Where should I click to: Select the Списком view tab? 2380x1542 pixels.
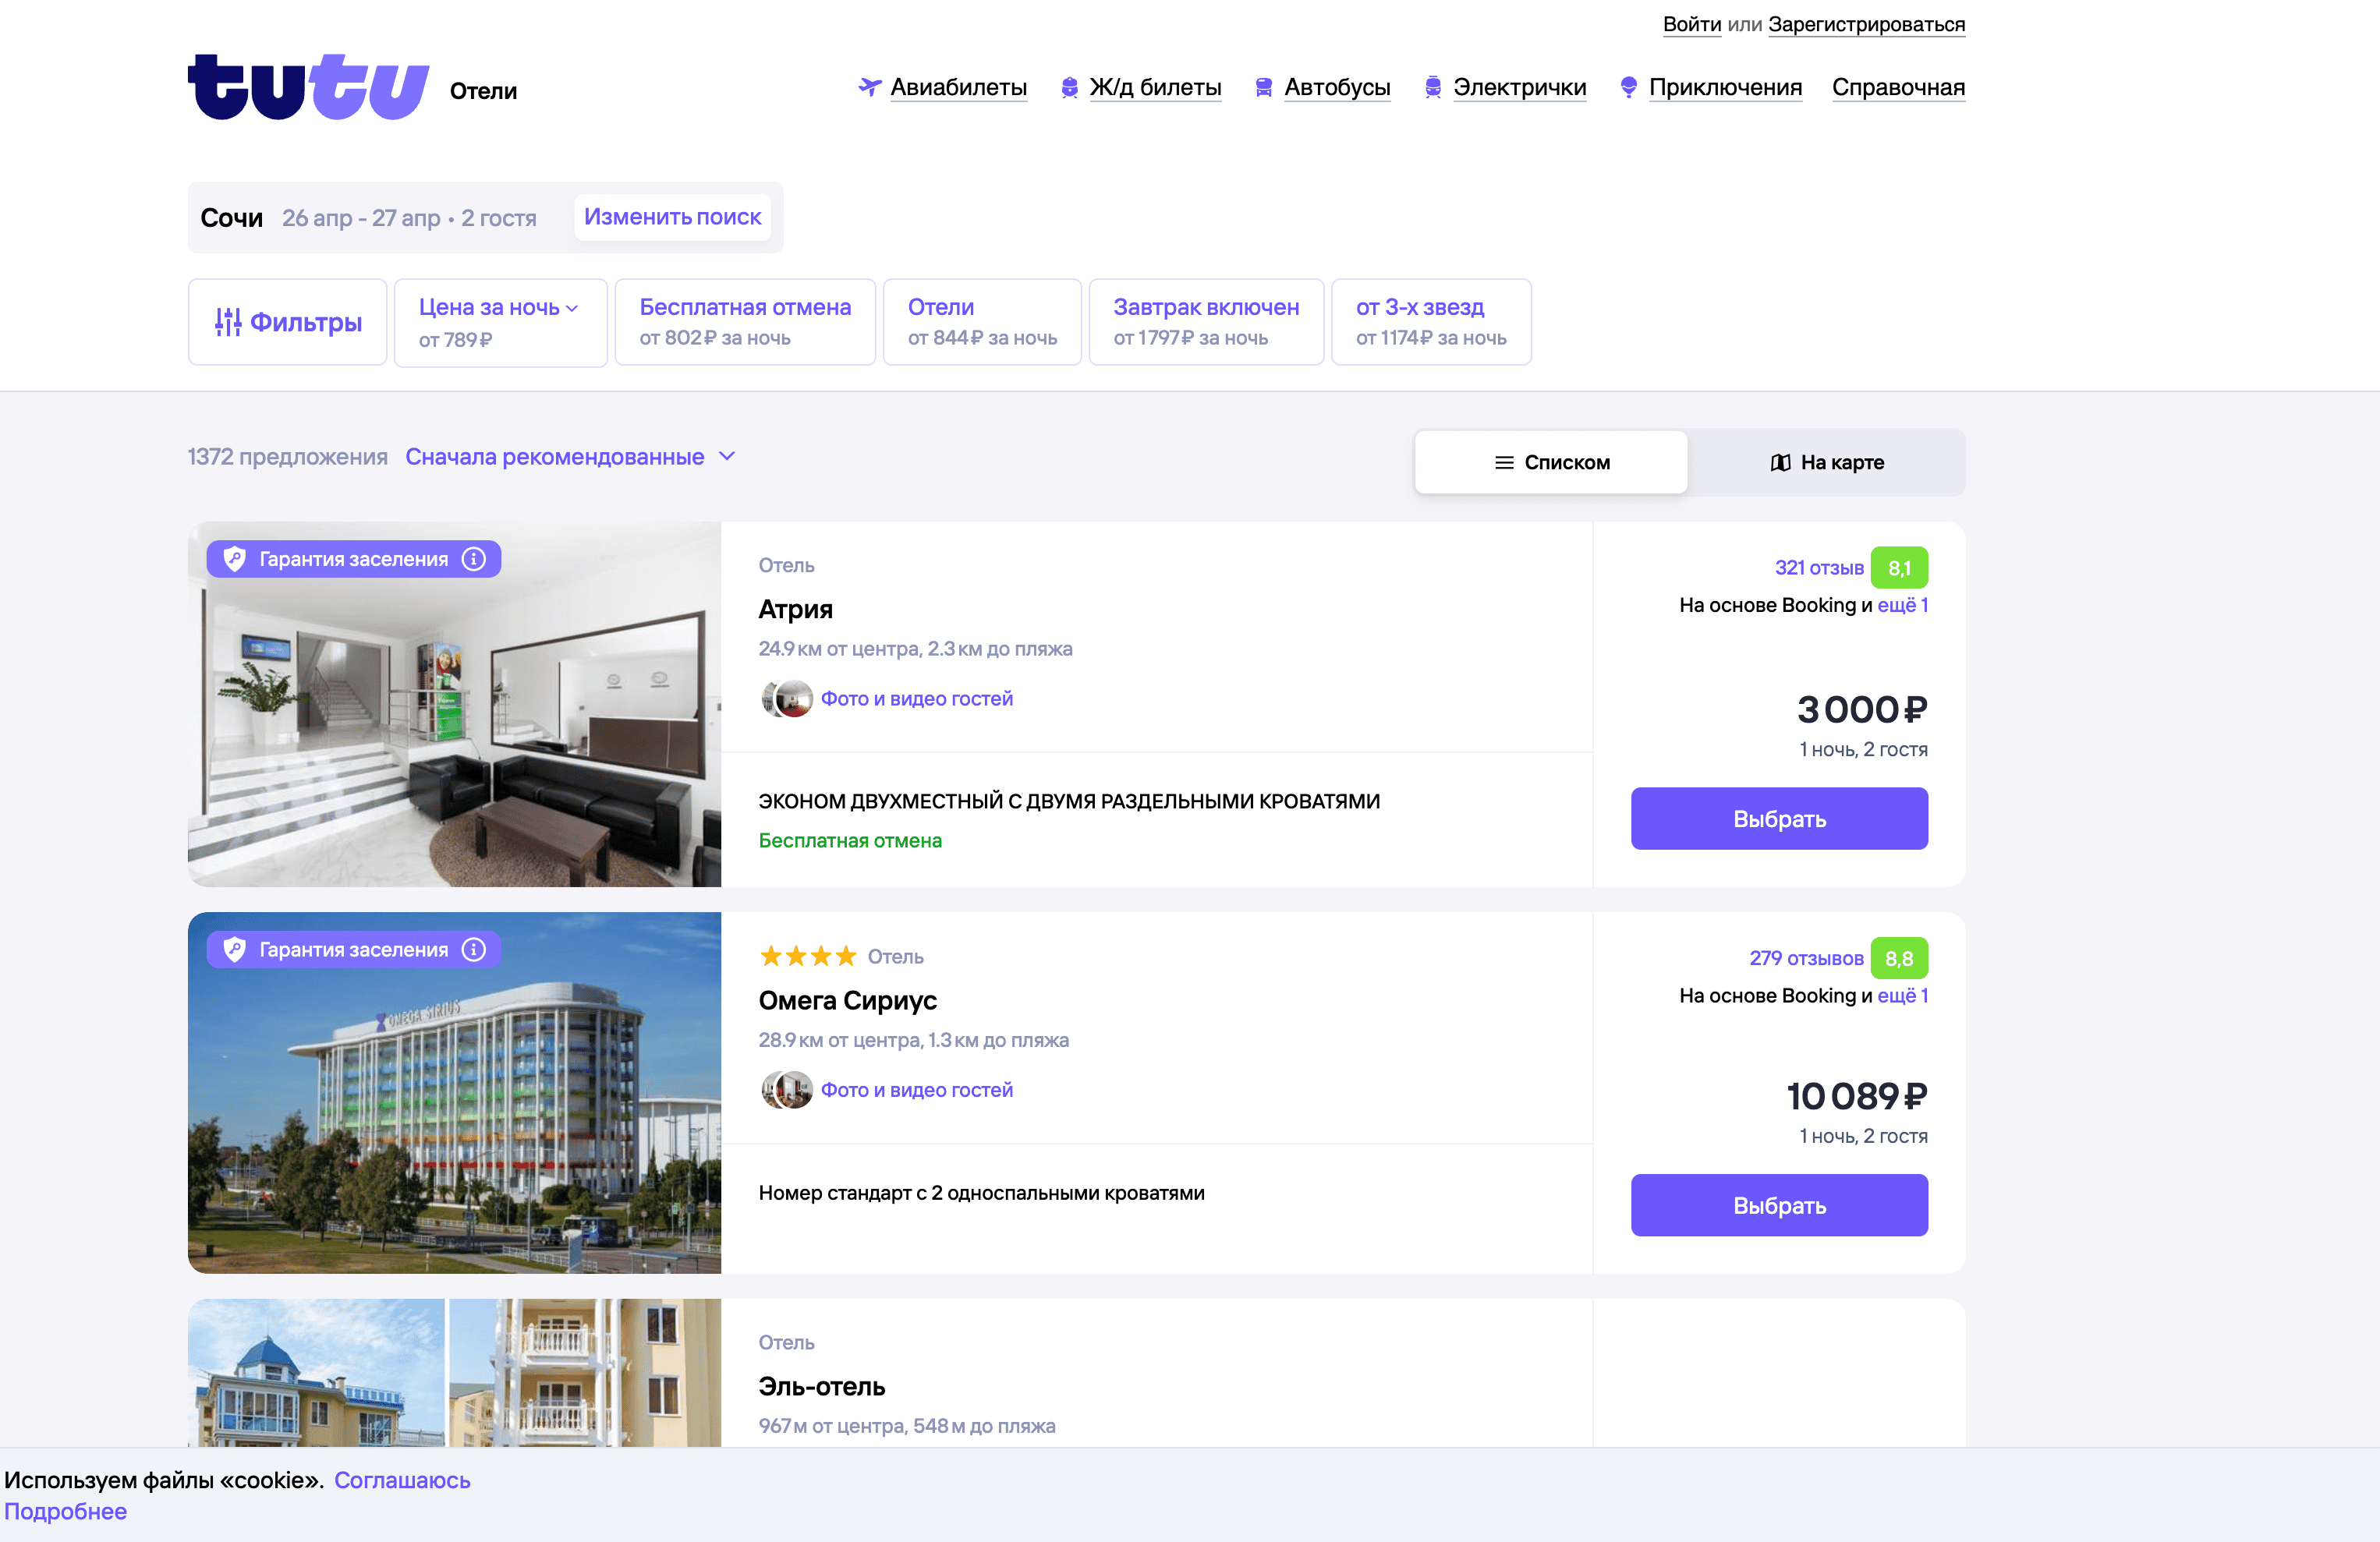click(x=1551, y=462)
